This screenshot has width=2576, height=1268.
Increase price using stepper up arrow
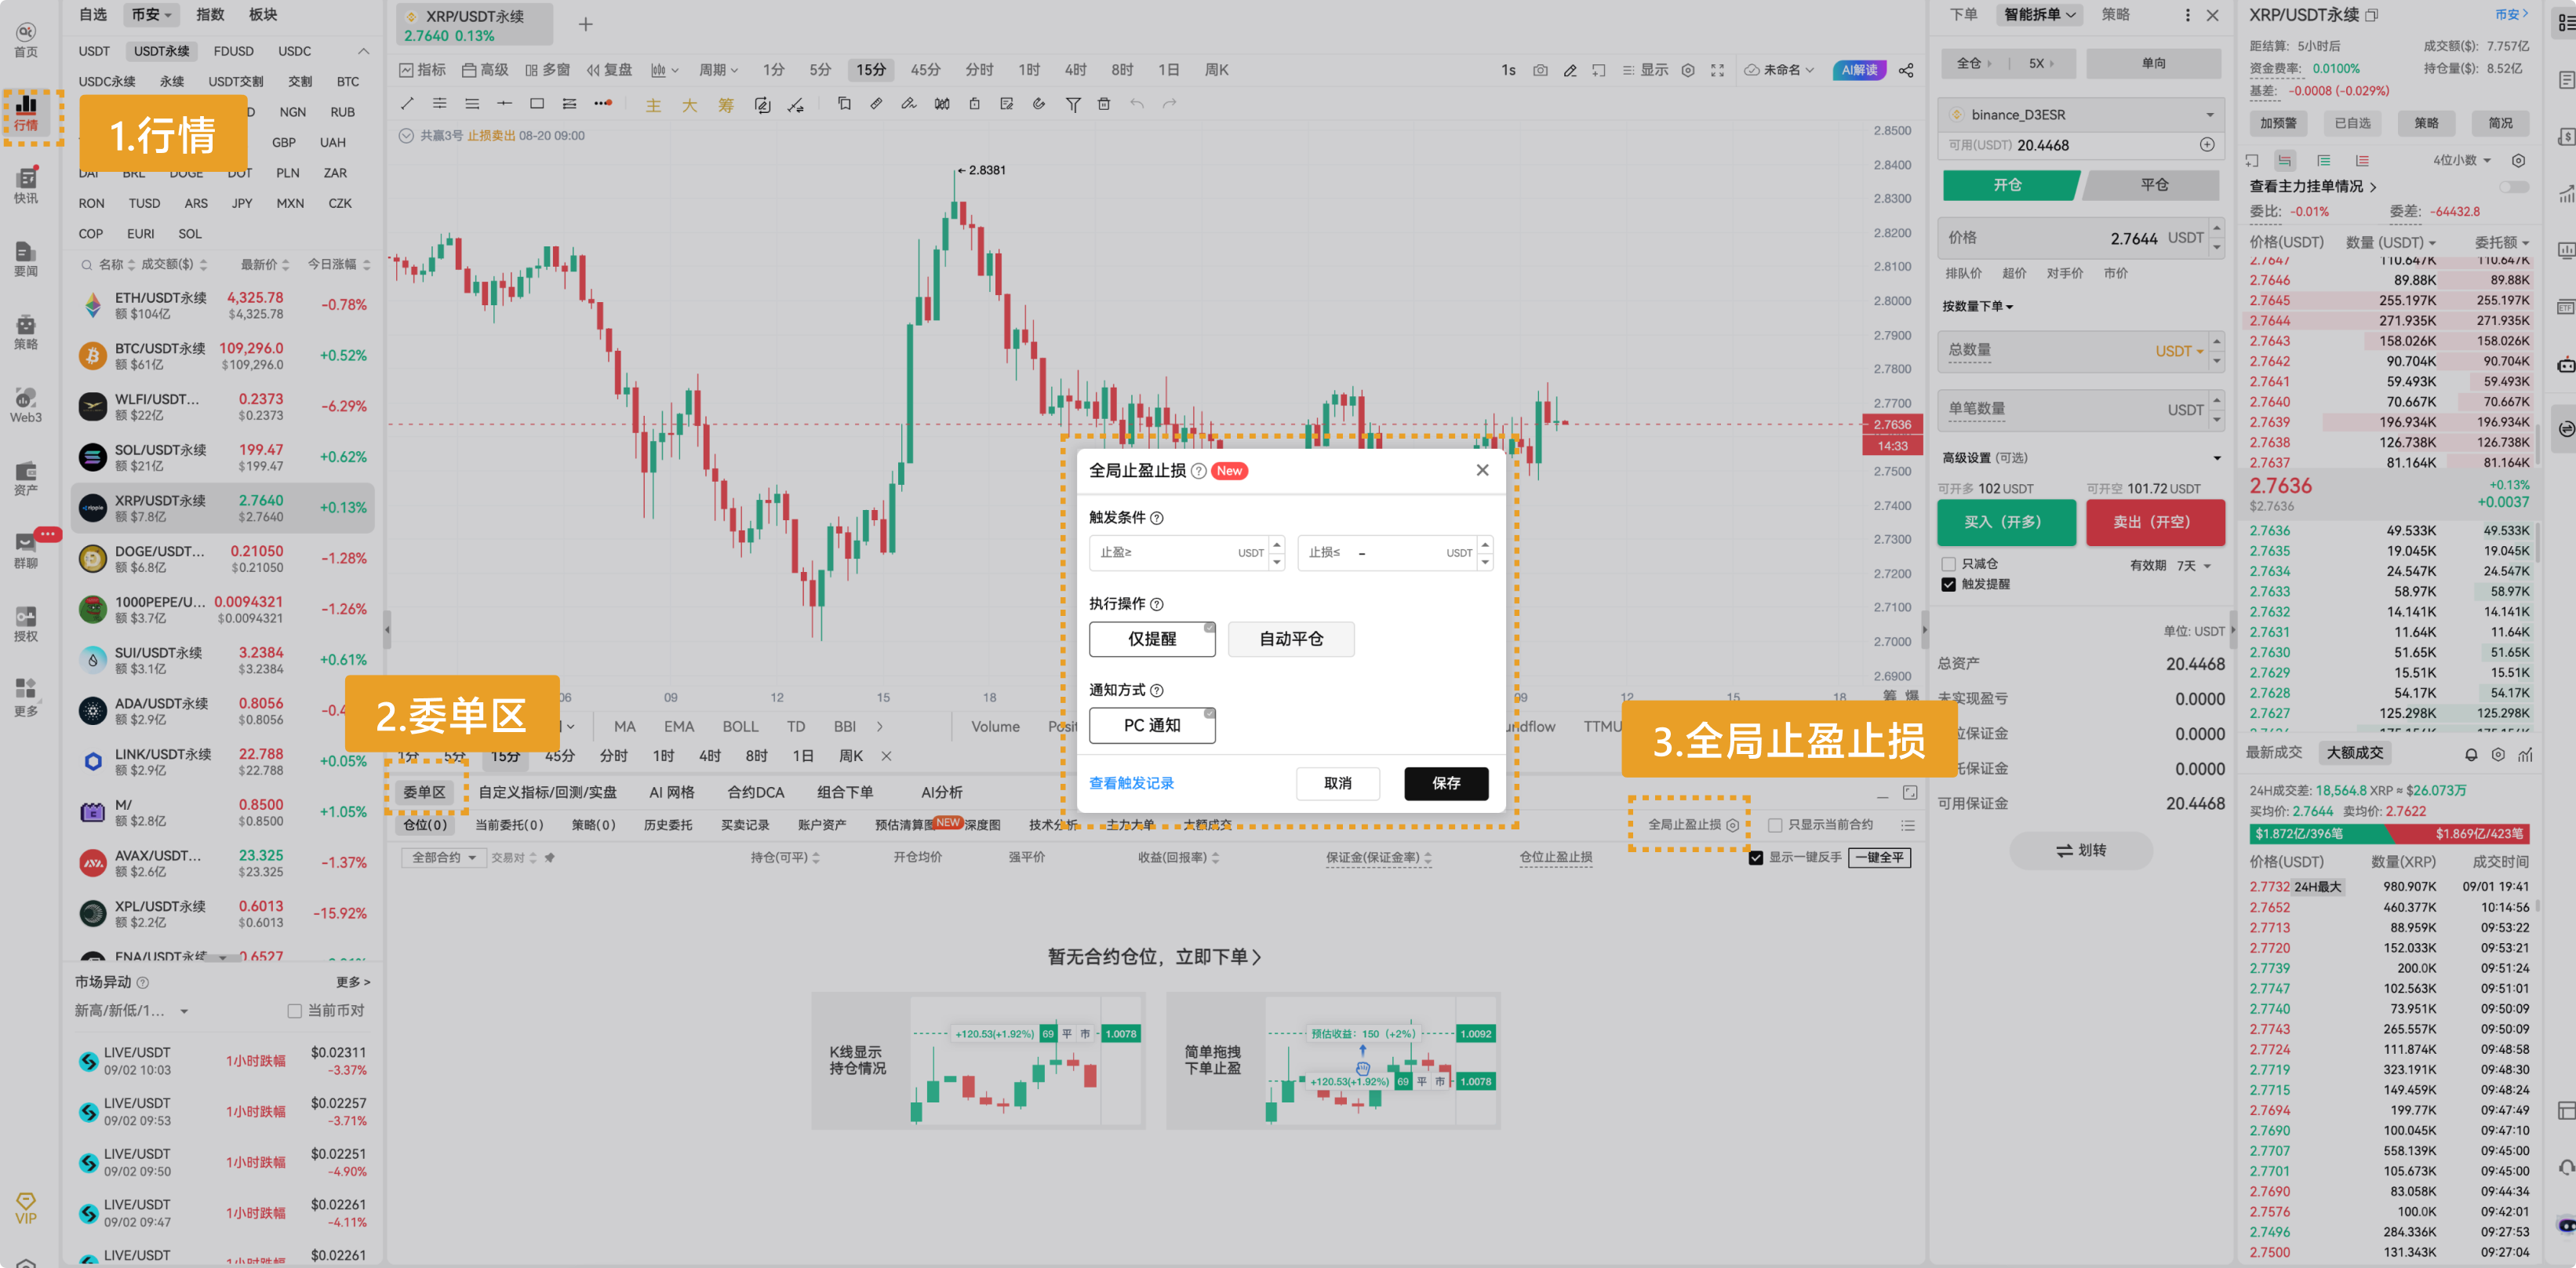(2217, 230)
